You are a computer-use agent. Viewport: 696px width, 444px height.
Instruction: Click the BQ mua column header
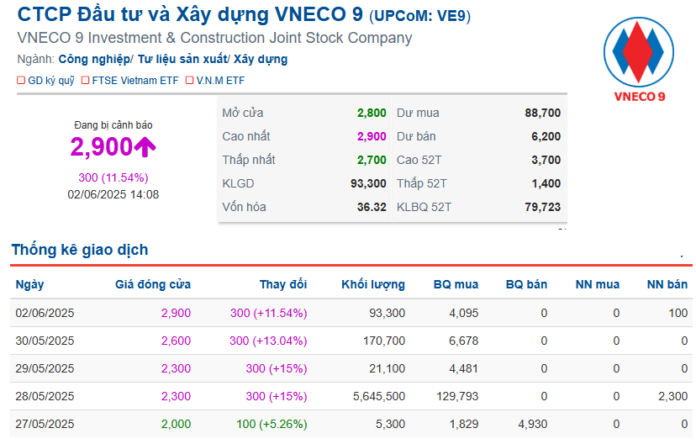pyautogui.click(x=456, y=285)
